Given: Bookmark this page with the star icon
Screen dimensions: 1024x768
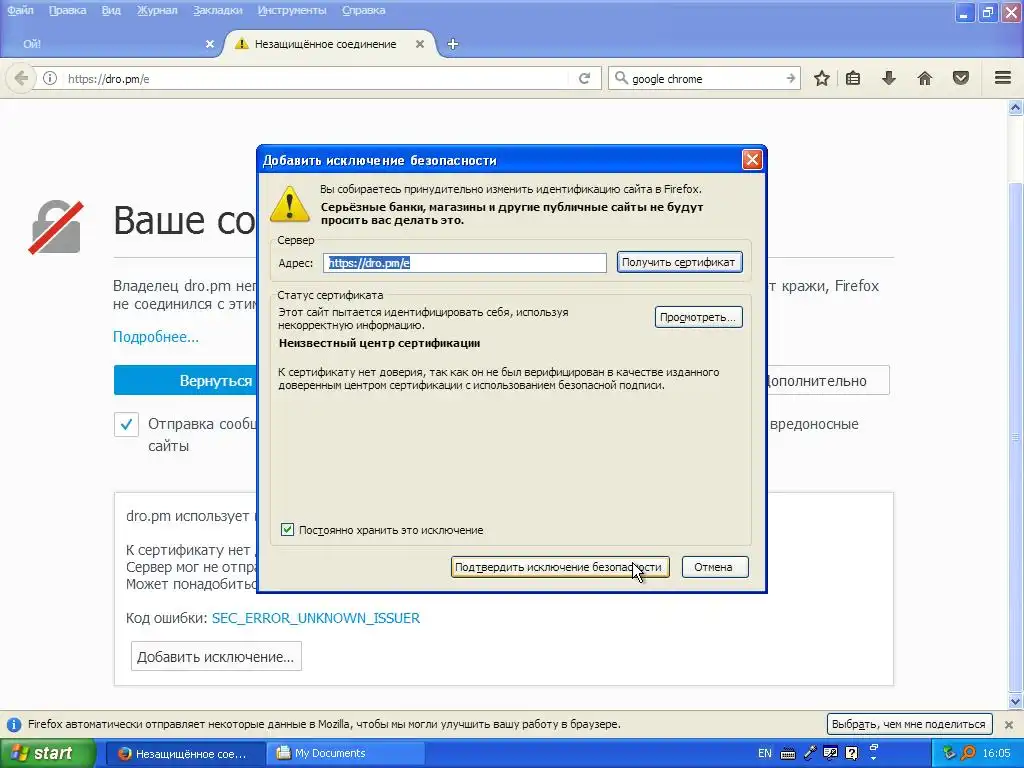Looking at the screenshot, I should [822, 78].
